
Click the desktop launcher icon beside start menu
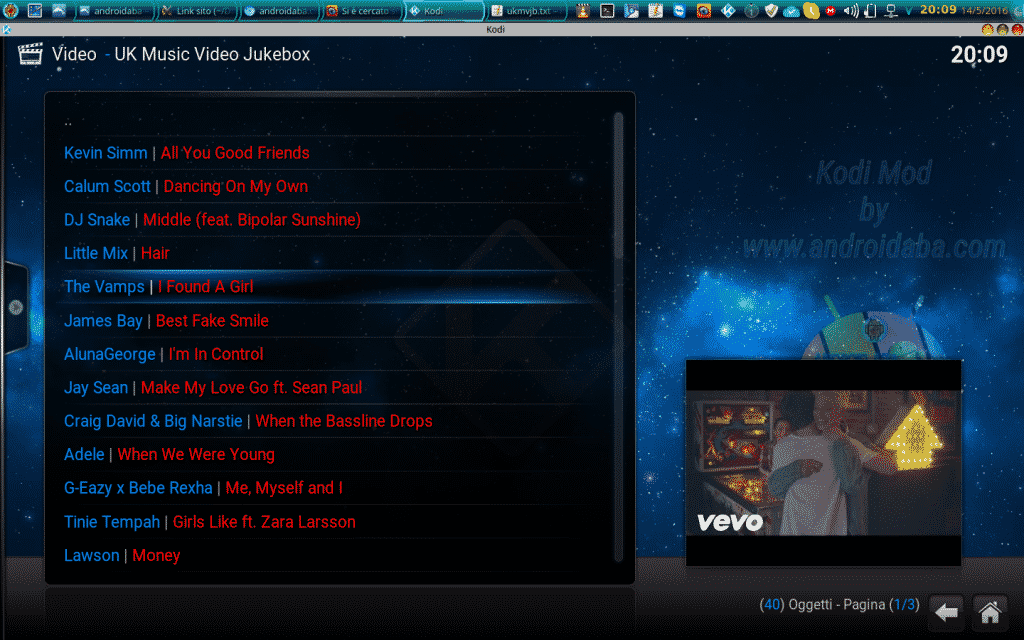point(35,10)
